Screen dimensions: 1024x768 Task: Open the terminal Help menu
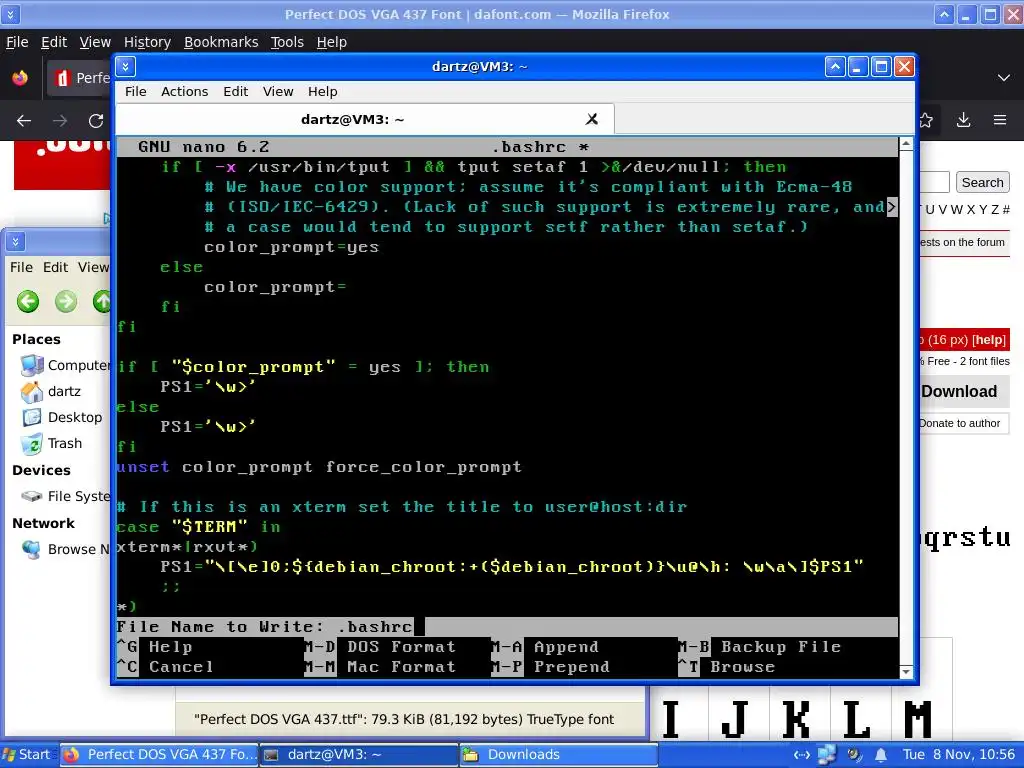[x=323, y=91]
